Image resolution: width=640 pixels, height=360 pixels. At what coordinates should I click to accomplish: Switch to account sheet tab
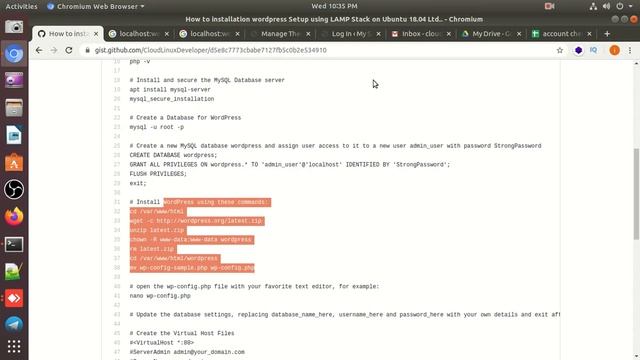tap(561, 34)
